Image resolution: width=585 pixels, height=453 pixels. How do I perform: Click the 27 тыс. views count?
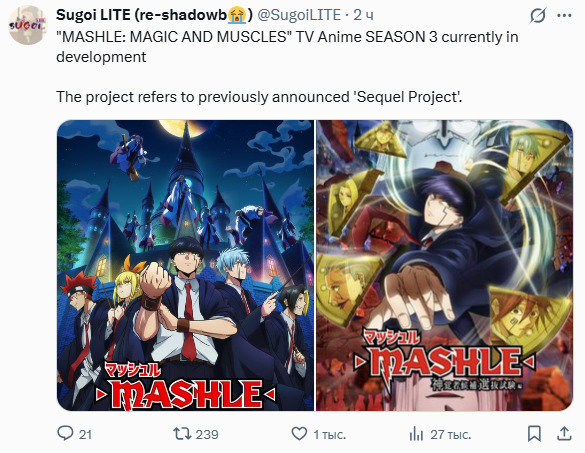coord(451,434)
